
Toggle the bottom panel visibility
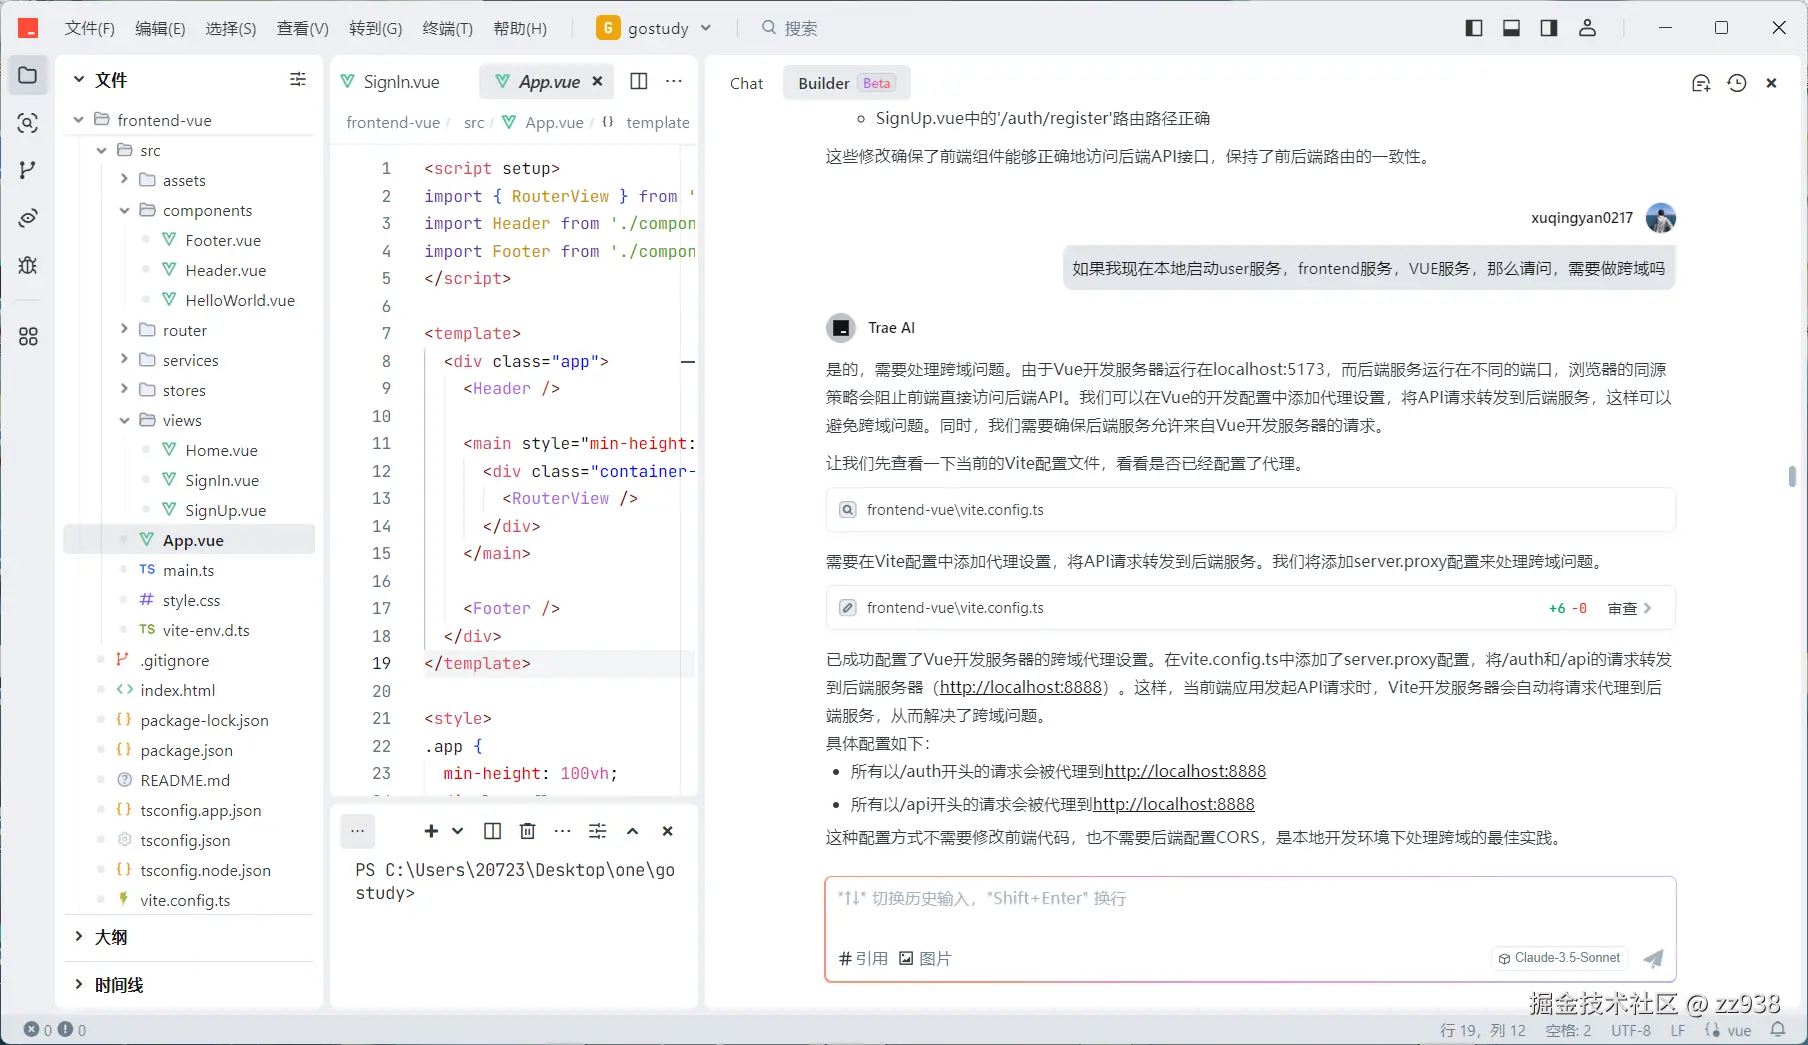pos(1511,28)
